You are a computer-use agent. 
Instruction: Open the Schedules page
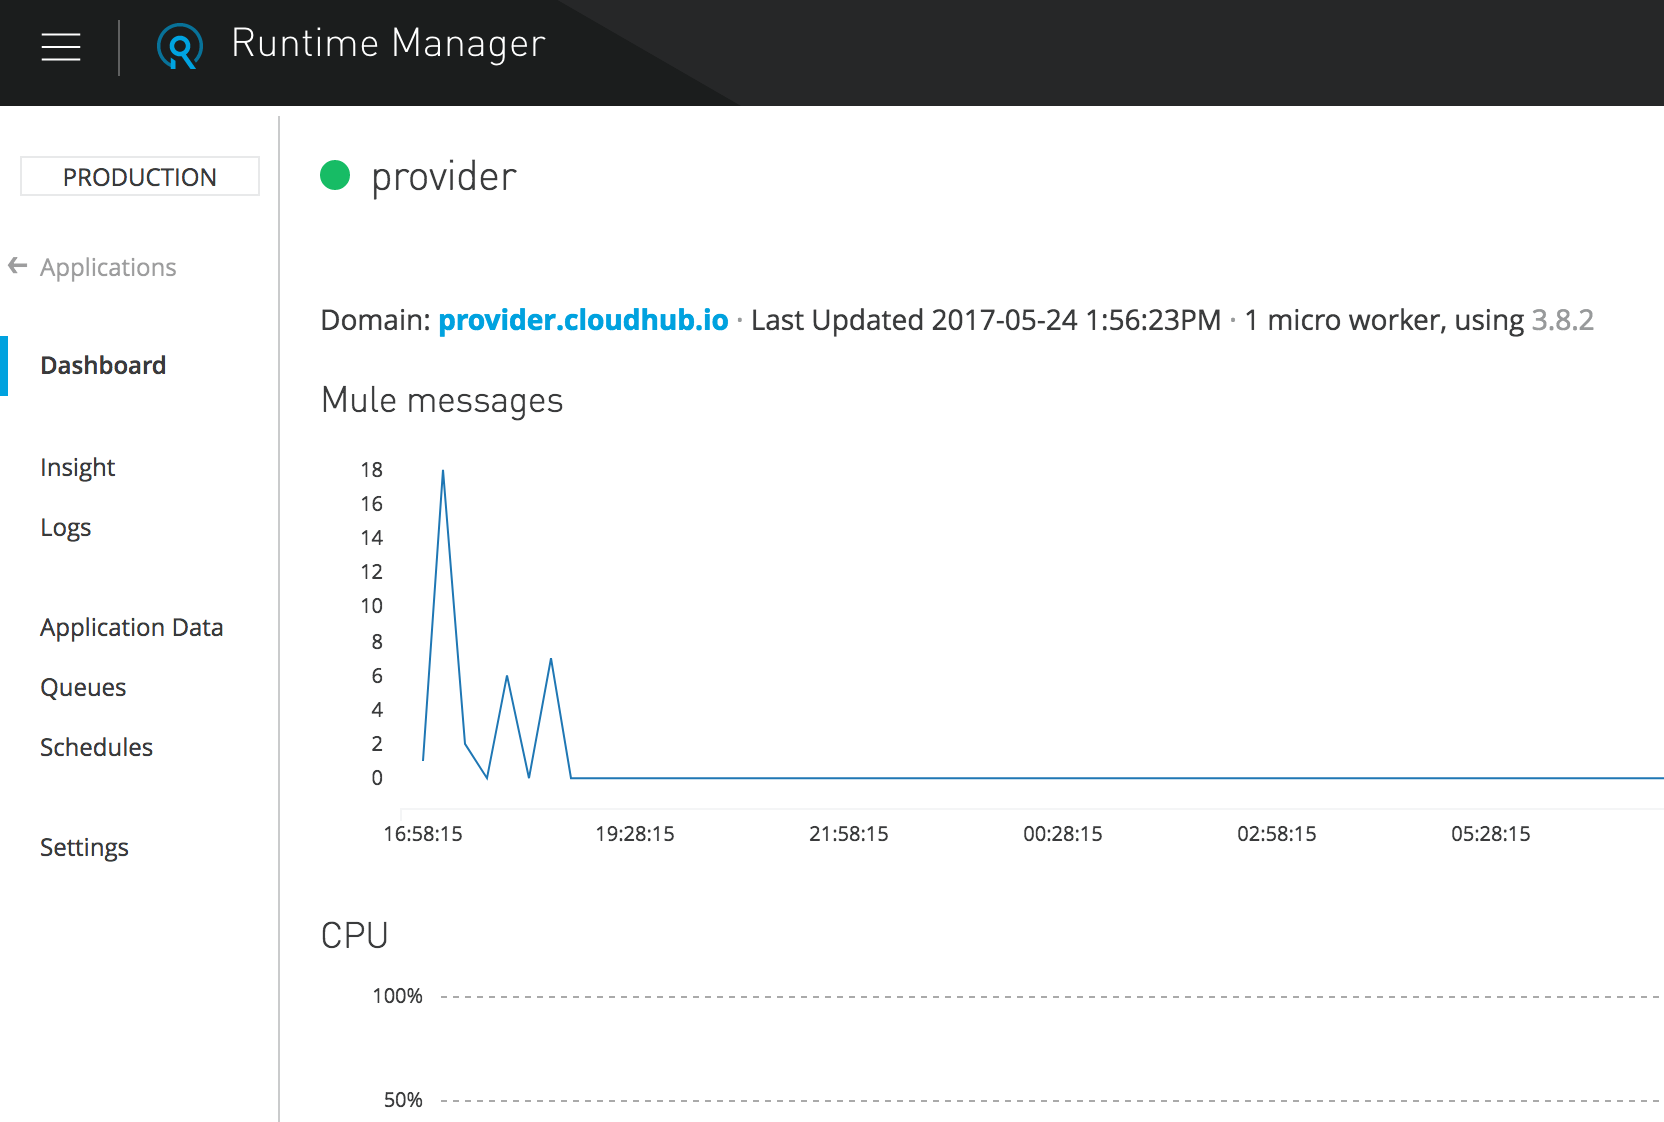click(x=96, y=747)
